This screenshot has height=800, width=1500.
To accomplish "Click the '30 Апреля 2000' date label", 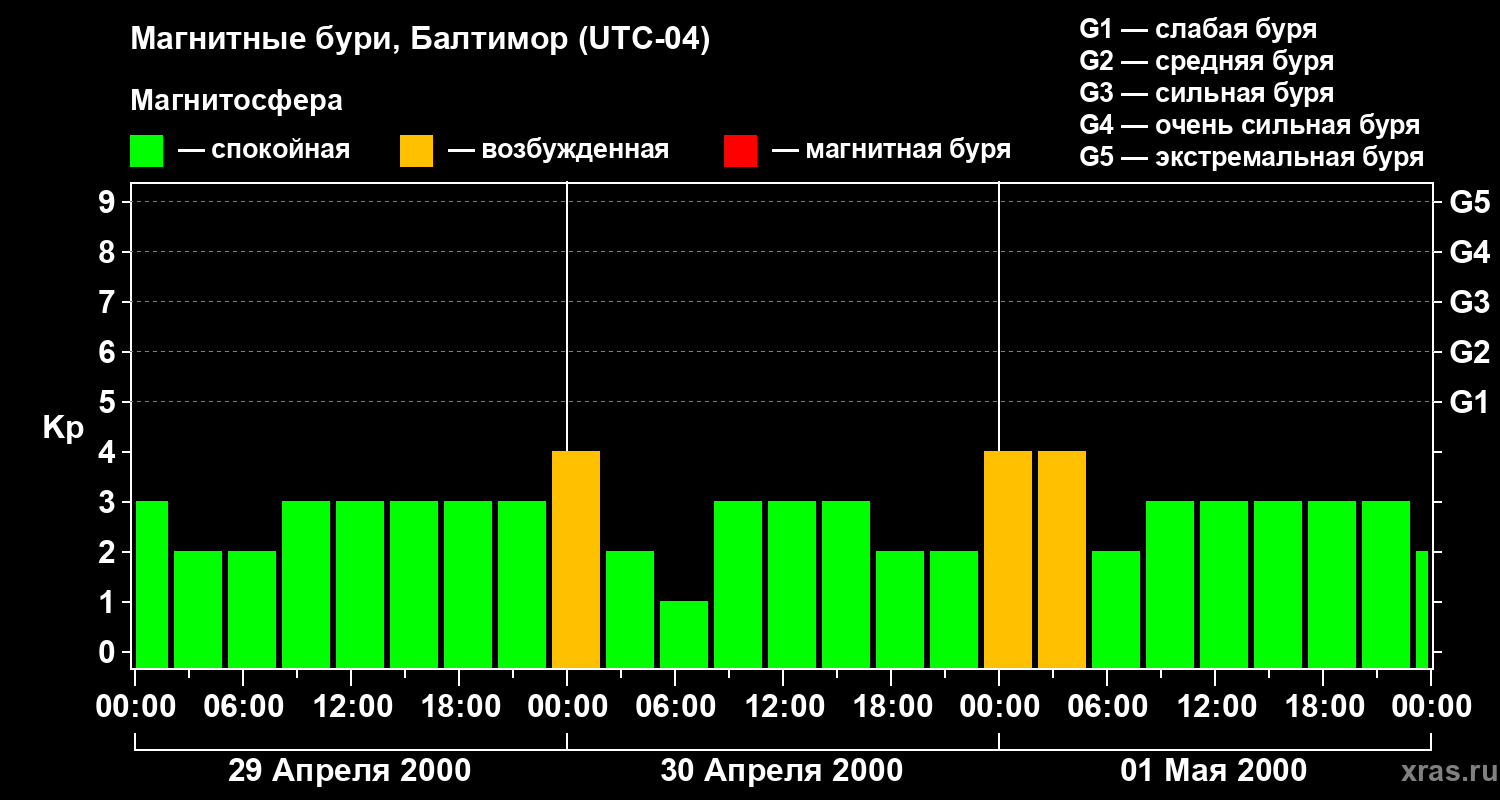I will [782, 771].
